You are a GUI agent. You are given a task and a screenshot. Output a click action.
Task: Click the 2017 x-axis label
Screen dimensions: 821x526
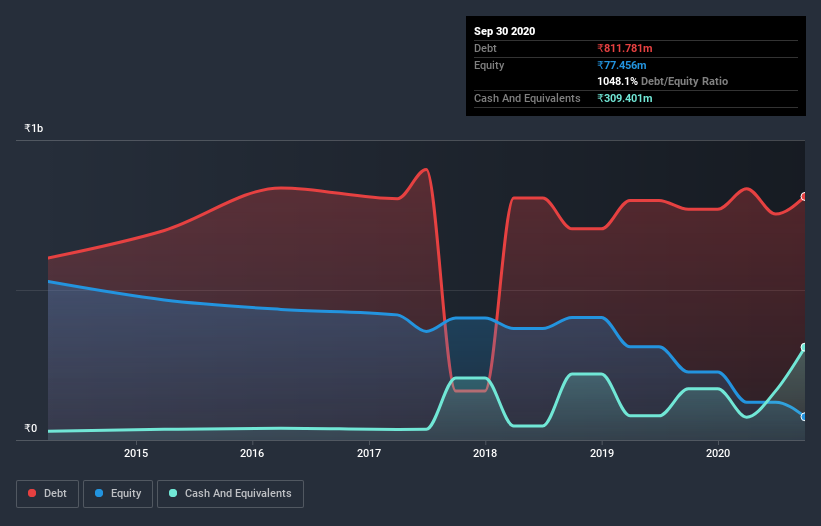point(369,453)
